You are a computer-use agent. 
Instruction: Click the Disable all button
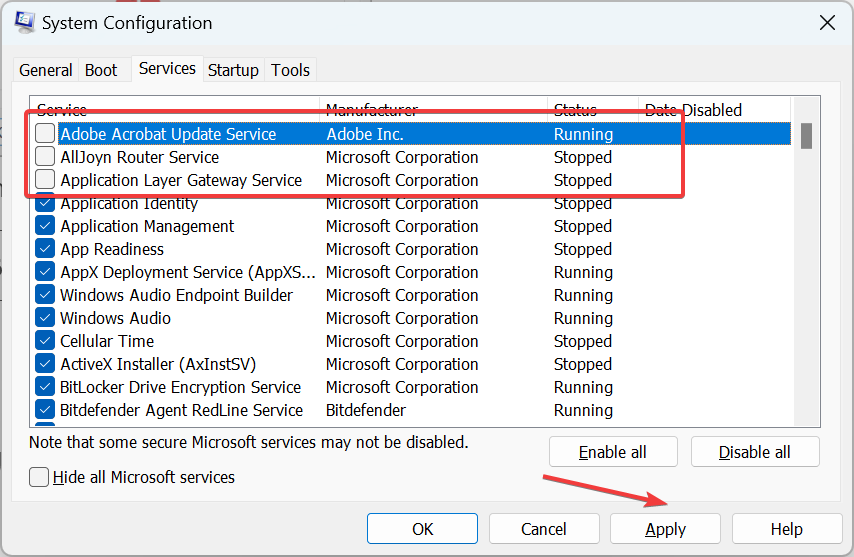pos(755,452)
